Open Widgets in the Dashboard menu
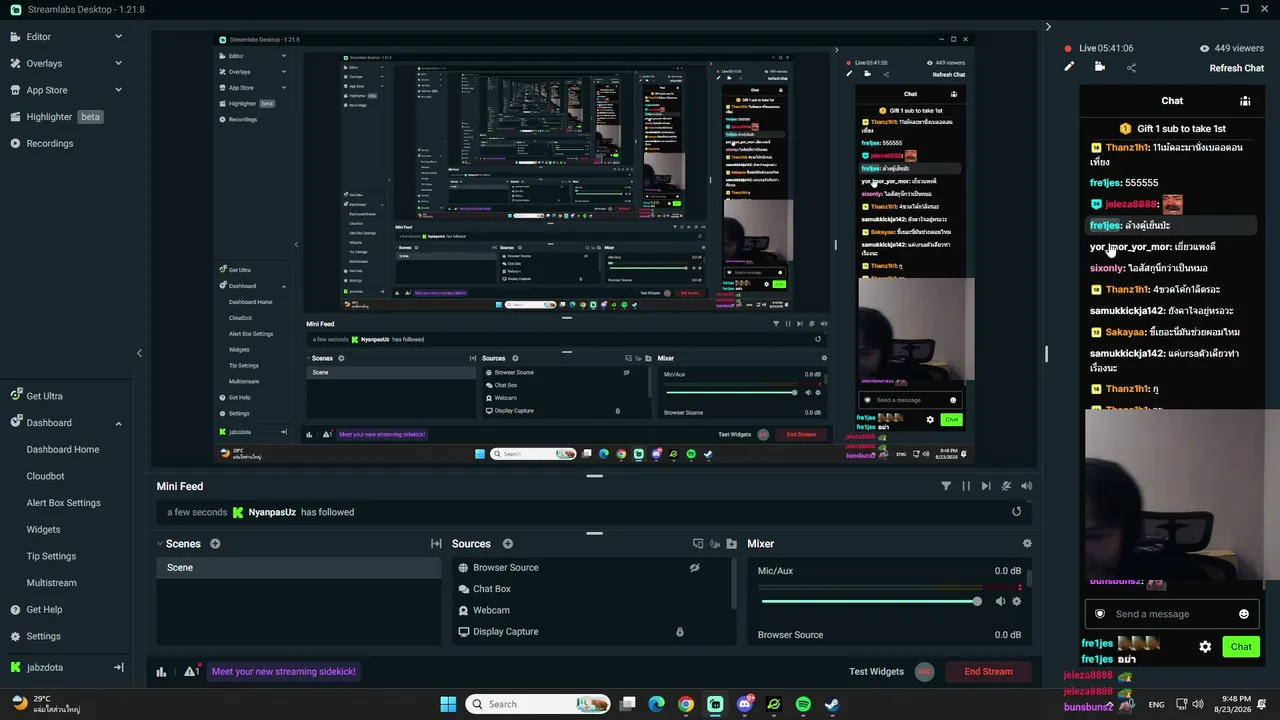 pyautogui.click(x=43, y=530)
